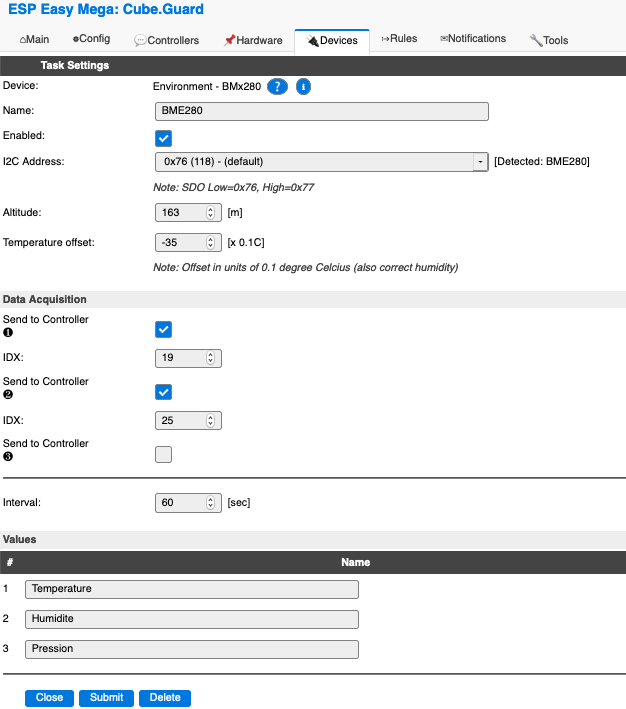This screenshot has height=709, width=626.
Task: Open the Hardware tab with pin icon
Action: click(252, 40)
